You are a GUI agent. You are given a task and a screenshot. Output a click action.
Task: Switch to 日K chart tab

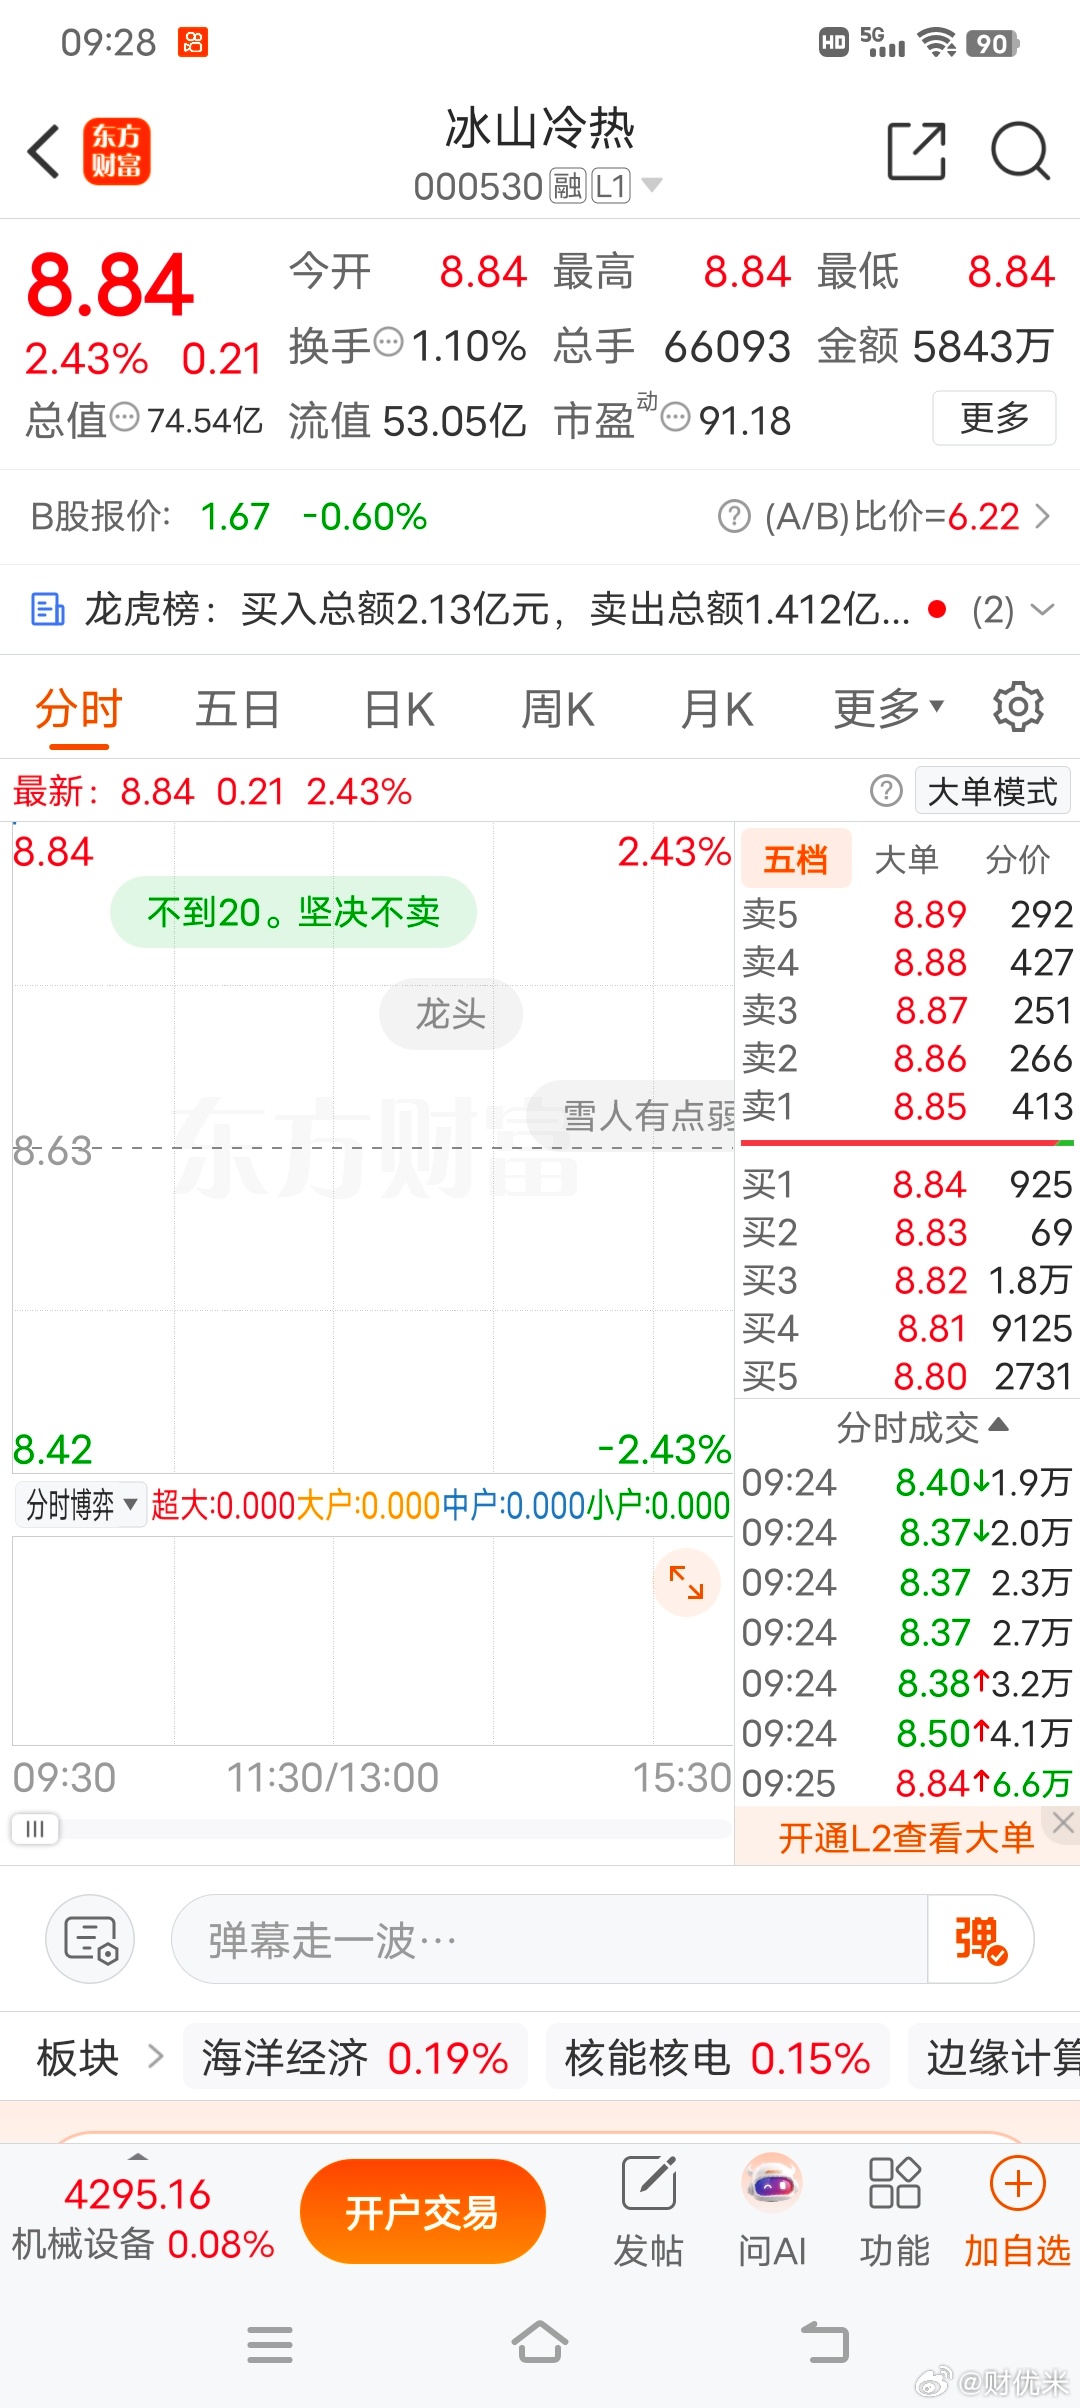coord(398,710)
